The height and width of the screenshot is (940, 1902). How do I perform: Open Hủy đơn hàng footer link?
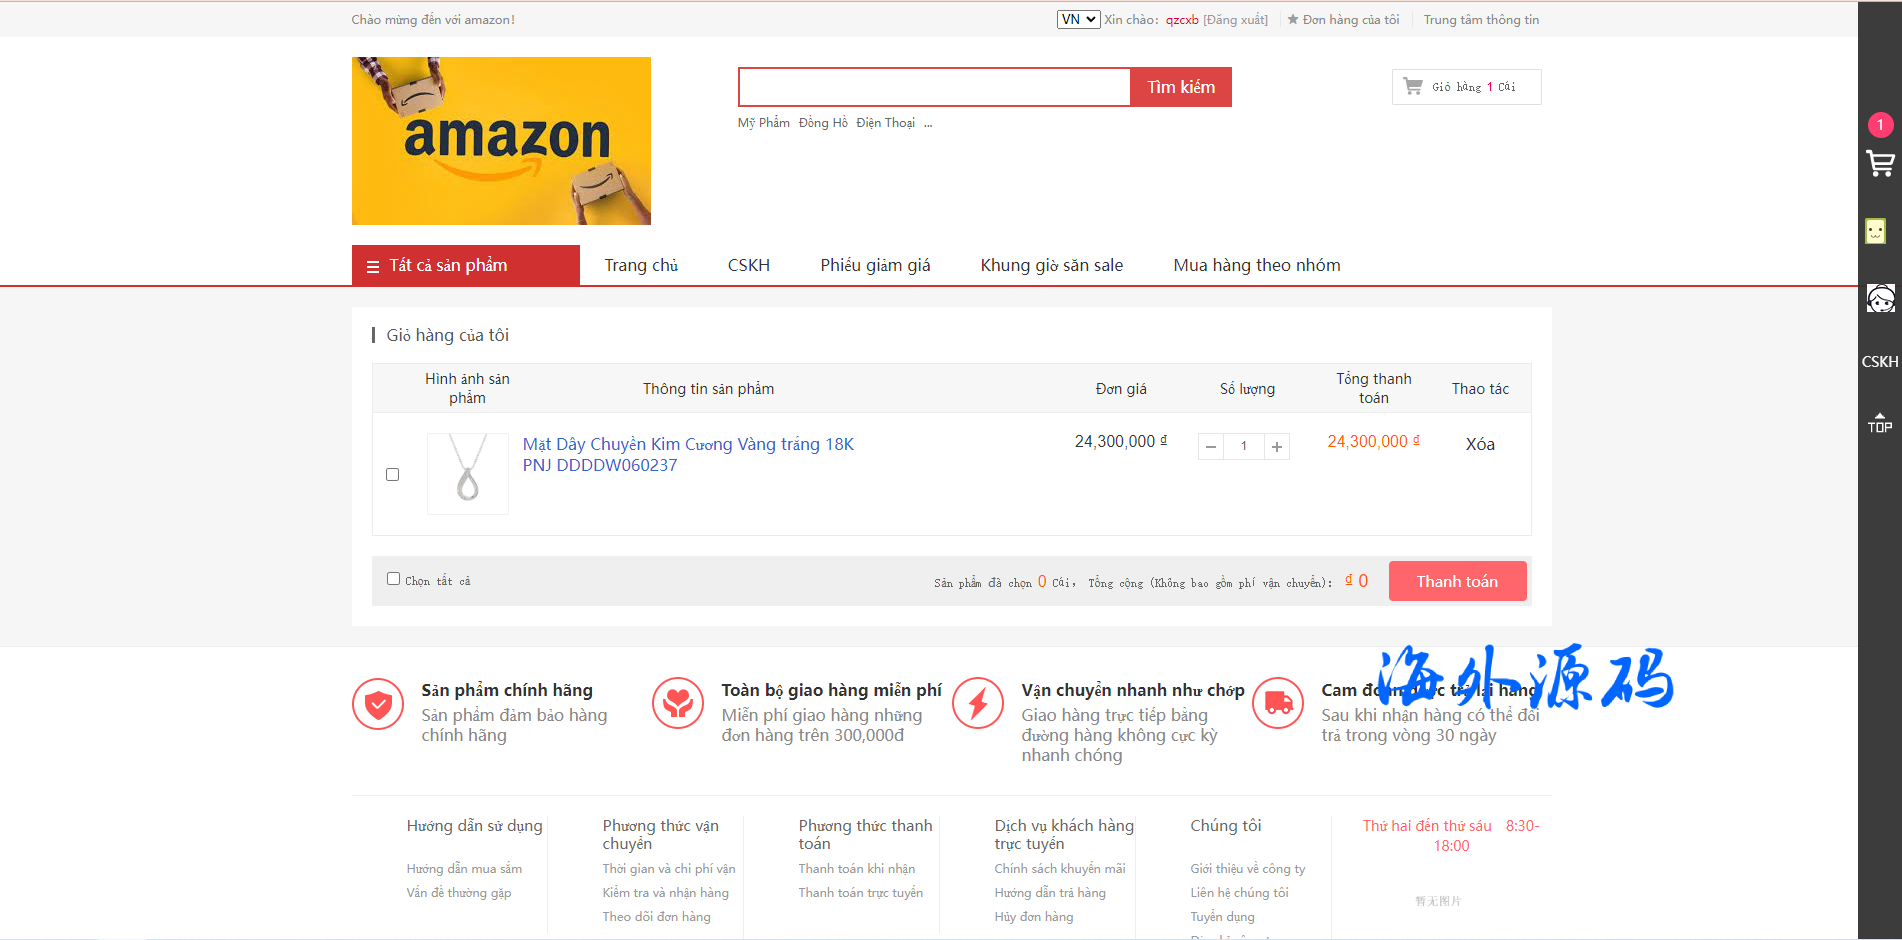1034,917
